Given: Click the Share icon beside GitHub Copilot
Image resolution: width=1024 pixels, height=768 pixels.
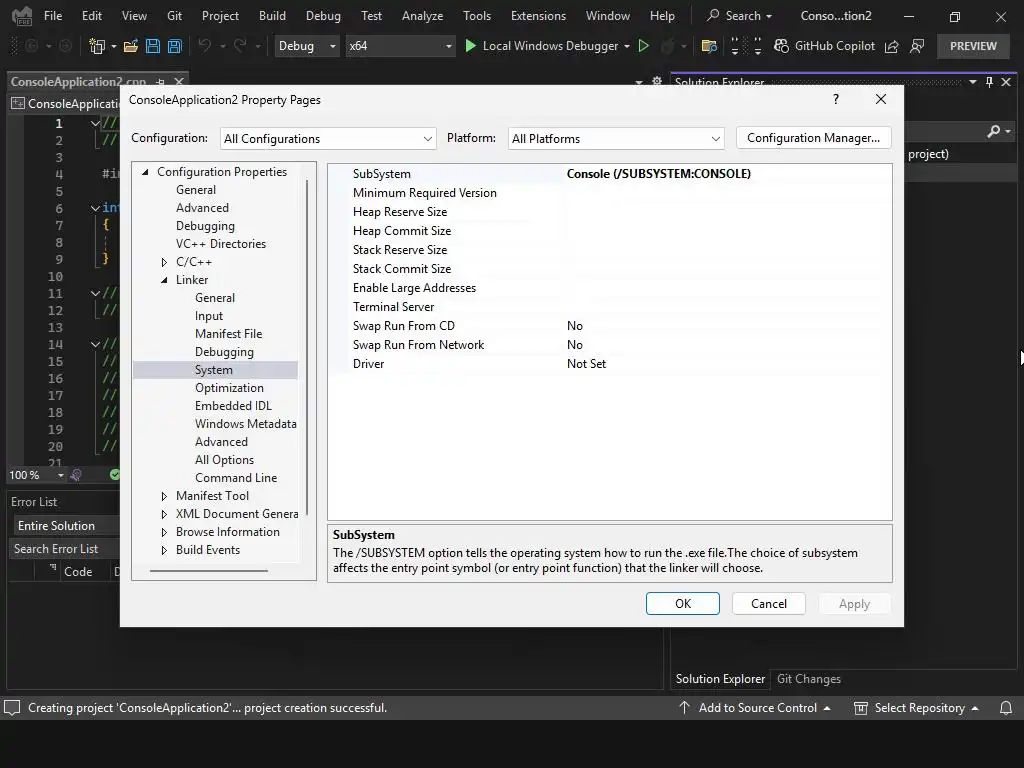Looking at the screenshot, I should (891, 46).
